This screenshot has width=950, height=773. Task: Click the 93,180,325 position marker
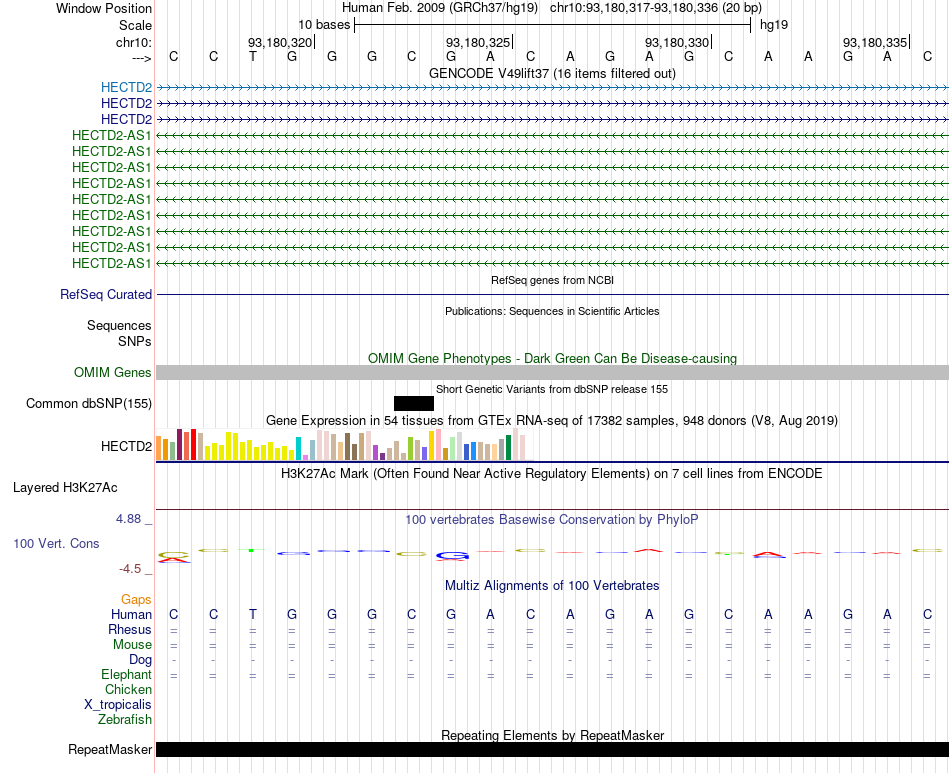click(x=479, y=42)
